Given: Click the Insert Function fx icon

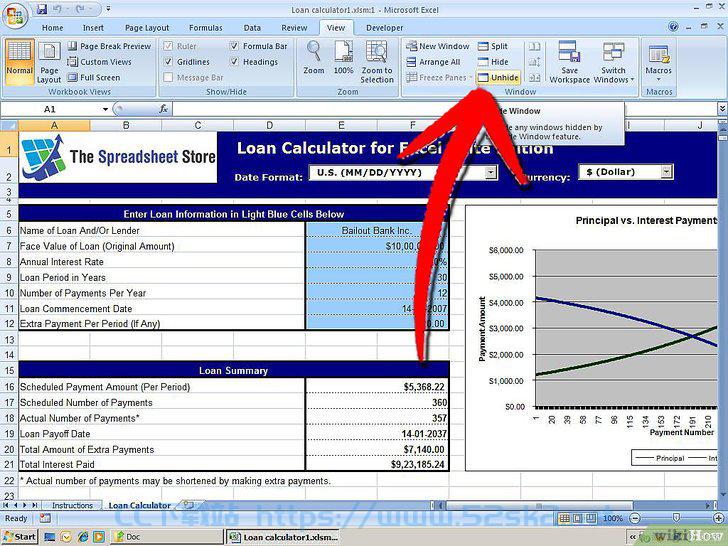Looking at the screenshot, I should pyautogui.click(x=163, y=109).
